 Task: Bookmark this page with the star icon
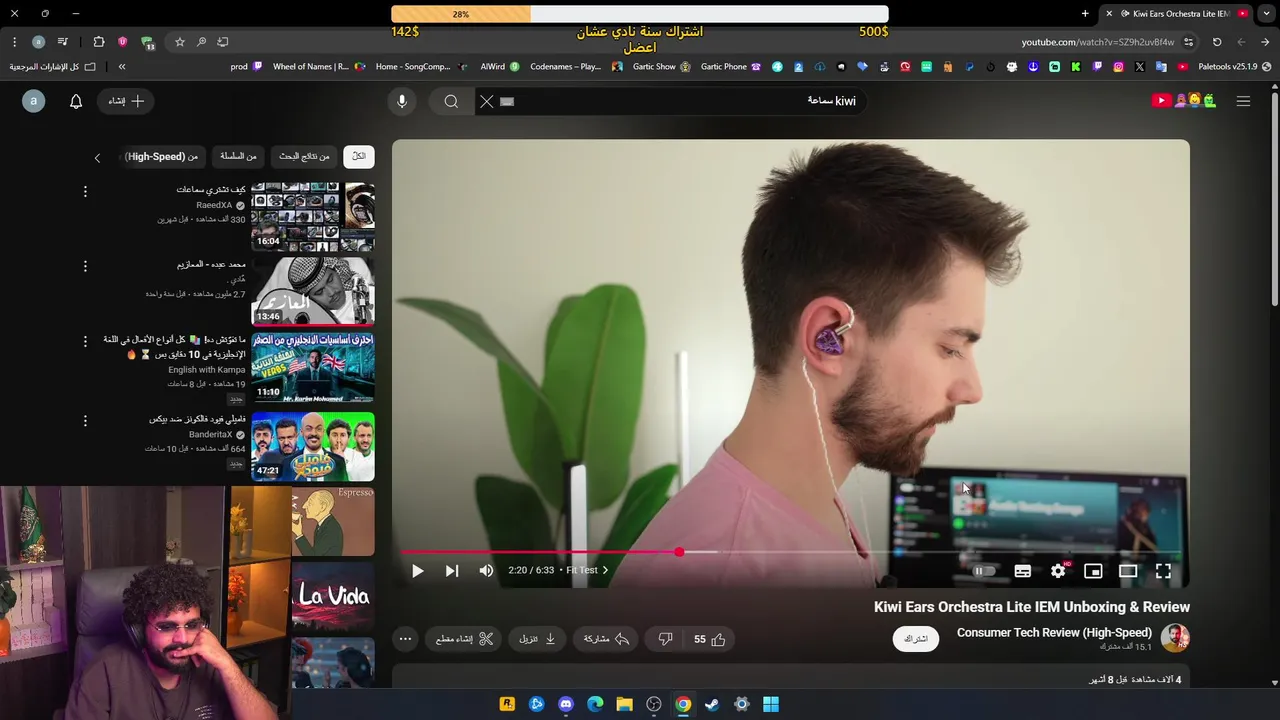[180, 42]
